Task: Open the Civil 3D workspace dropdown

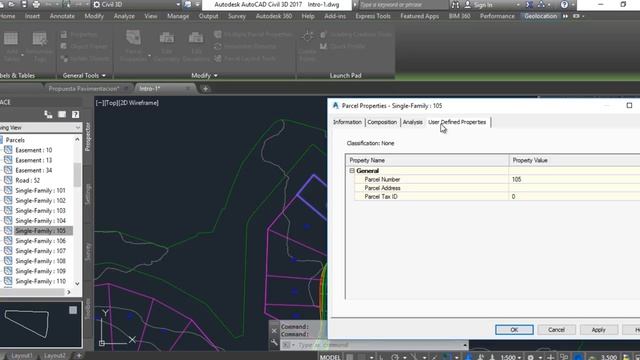Action: [x=178, y=4]
